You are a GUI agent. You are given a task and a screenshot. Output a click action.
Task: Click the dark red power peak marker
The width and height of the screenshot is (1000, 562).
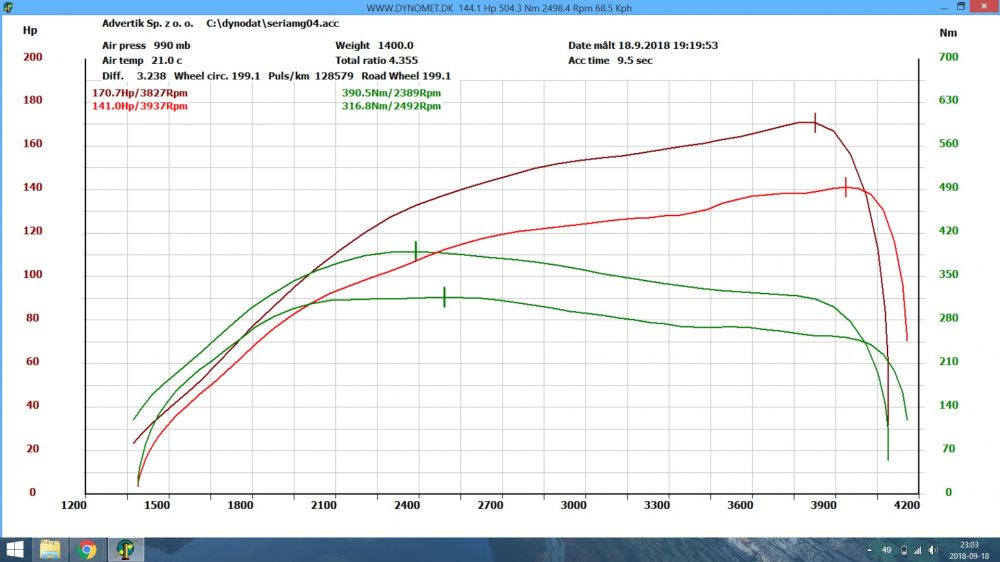tap(814, 122)
